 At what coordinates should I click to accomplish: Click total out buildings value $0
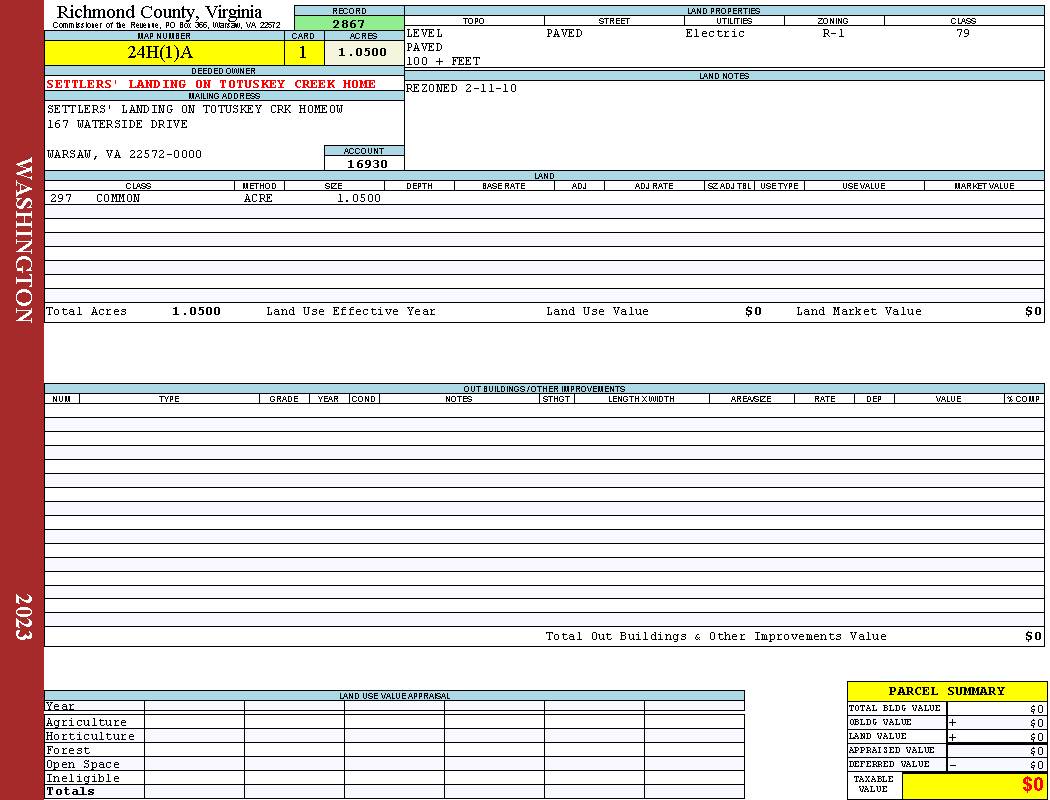[1033, 636]
